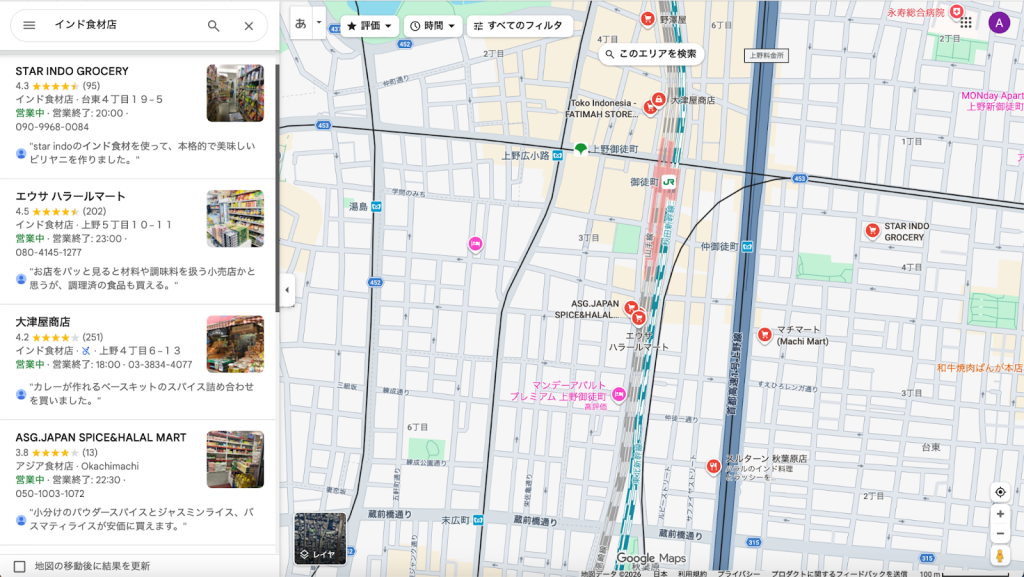This screenshot has height=577, width=1024.
Task: Expand the 時間 hours filter dropdown
Action: coord(433,26)
